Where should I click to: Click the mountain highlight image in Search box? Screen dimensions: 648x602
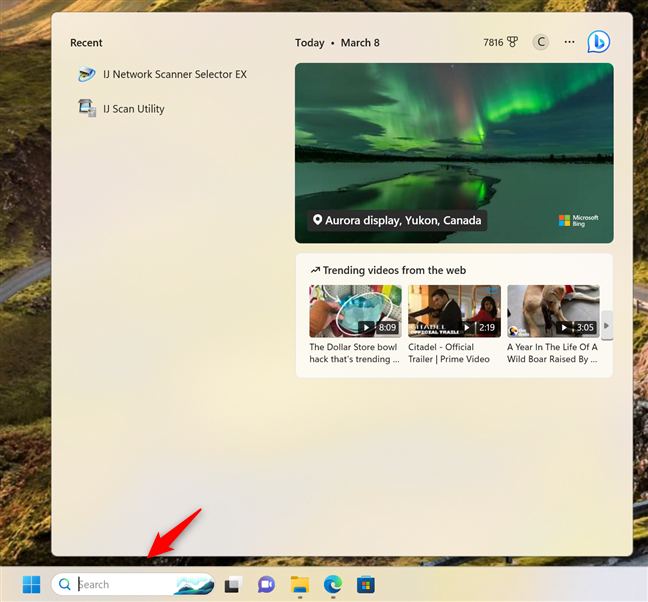coord(194,584)
